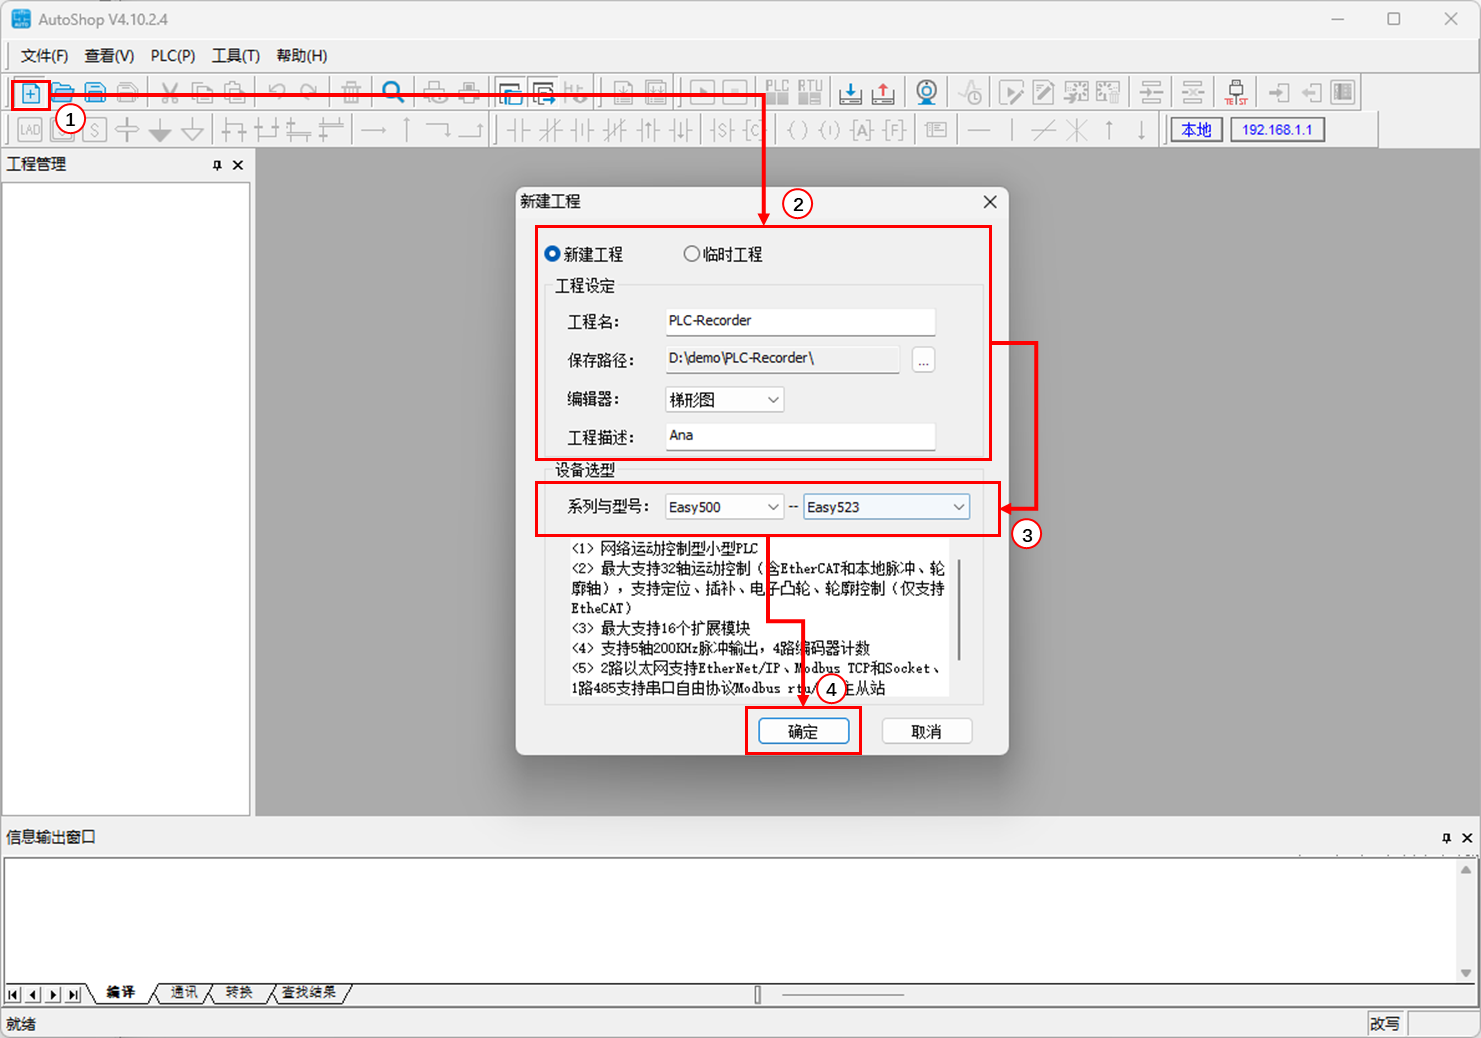Select the 新建工程 radio button

tap(552, 254)
